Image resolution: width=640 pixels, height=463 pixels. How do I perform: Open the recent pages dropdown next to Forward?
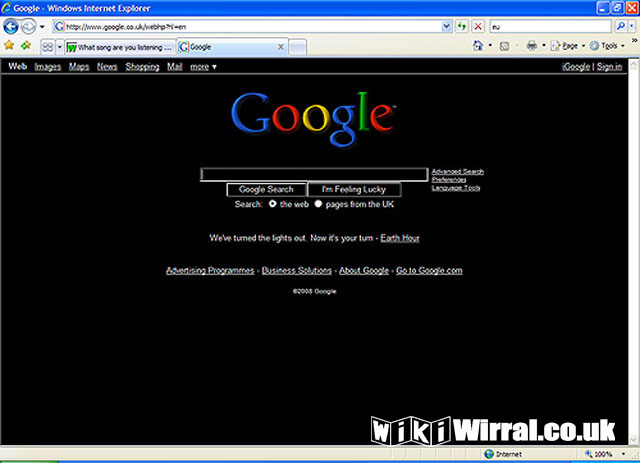click(42, 27)
